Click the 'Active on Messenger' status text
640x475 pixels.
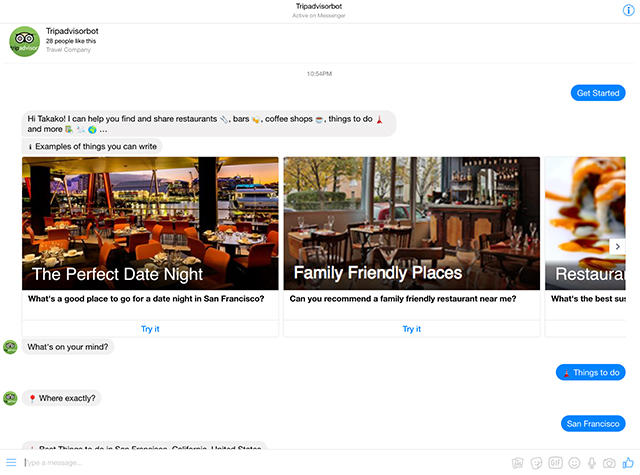(319, 16)
